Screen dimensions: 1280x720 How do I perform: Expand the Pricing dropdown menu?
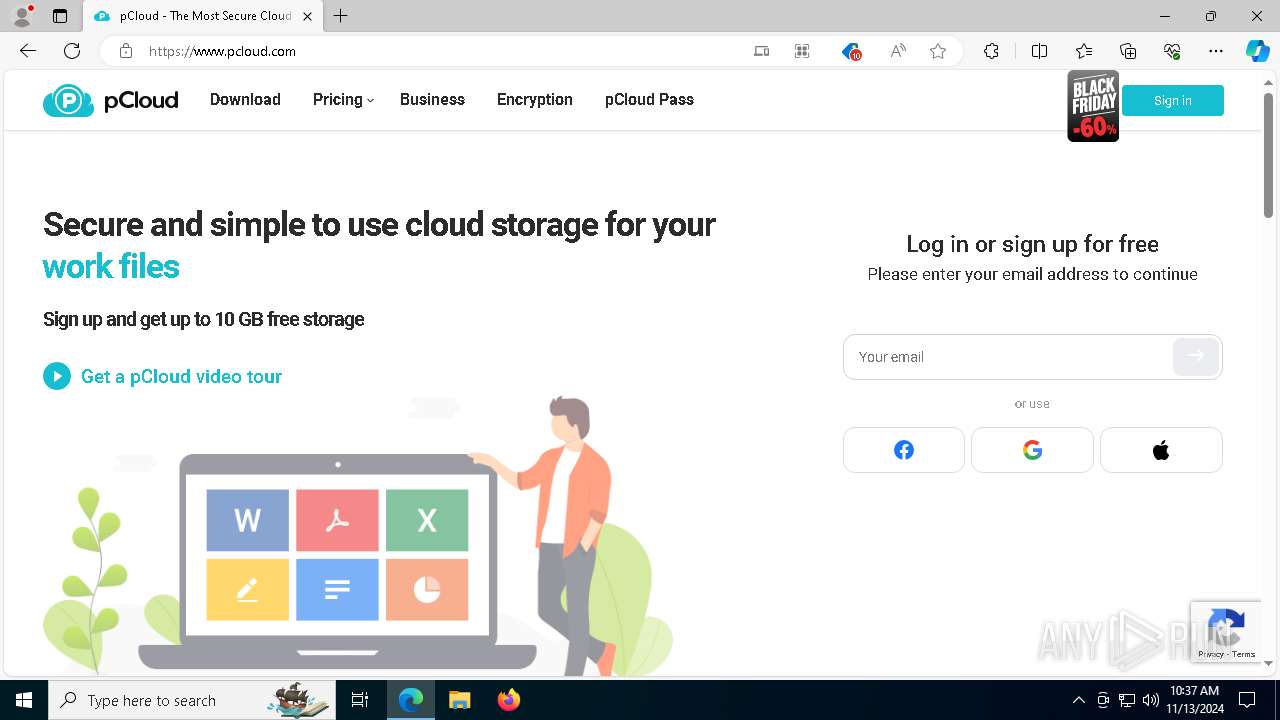343,100
